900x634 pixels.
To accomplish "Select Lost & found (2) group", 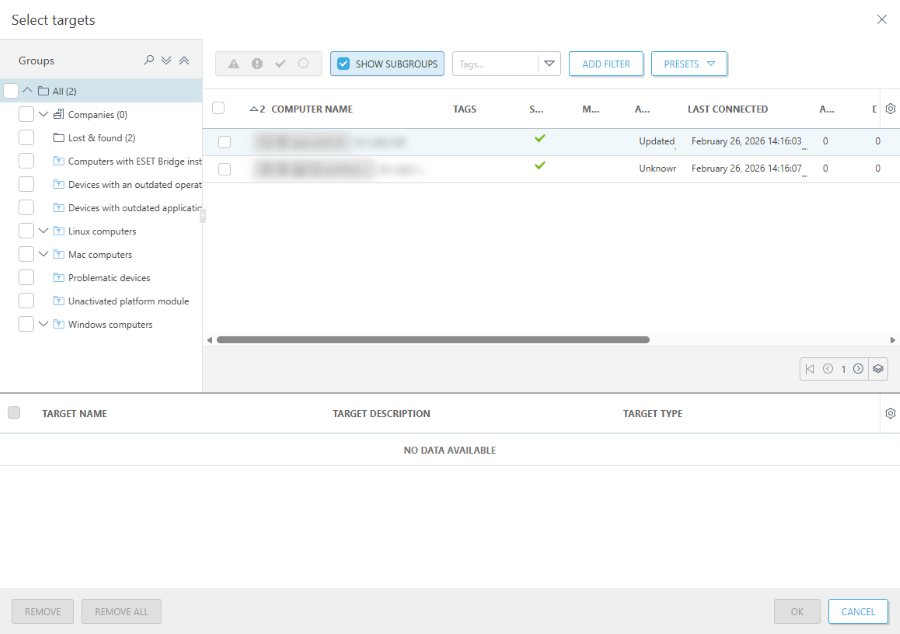I will pyautogui.click(x=102, y=138).
